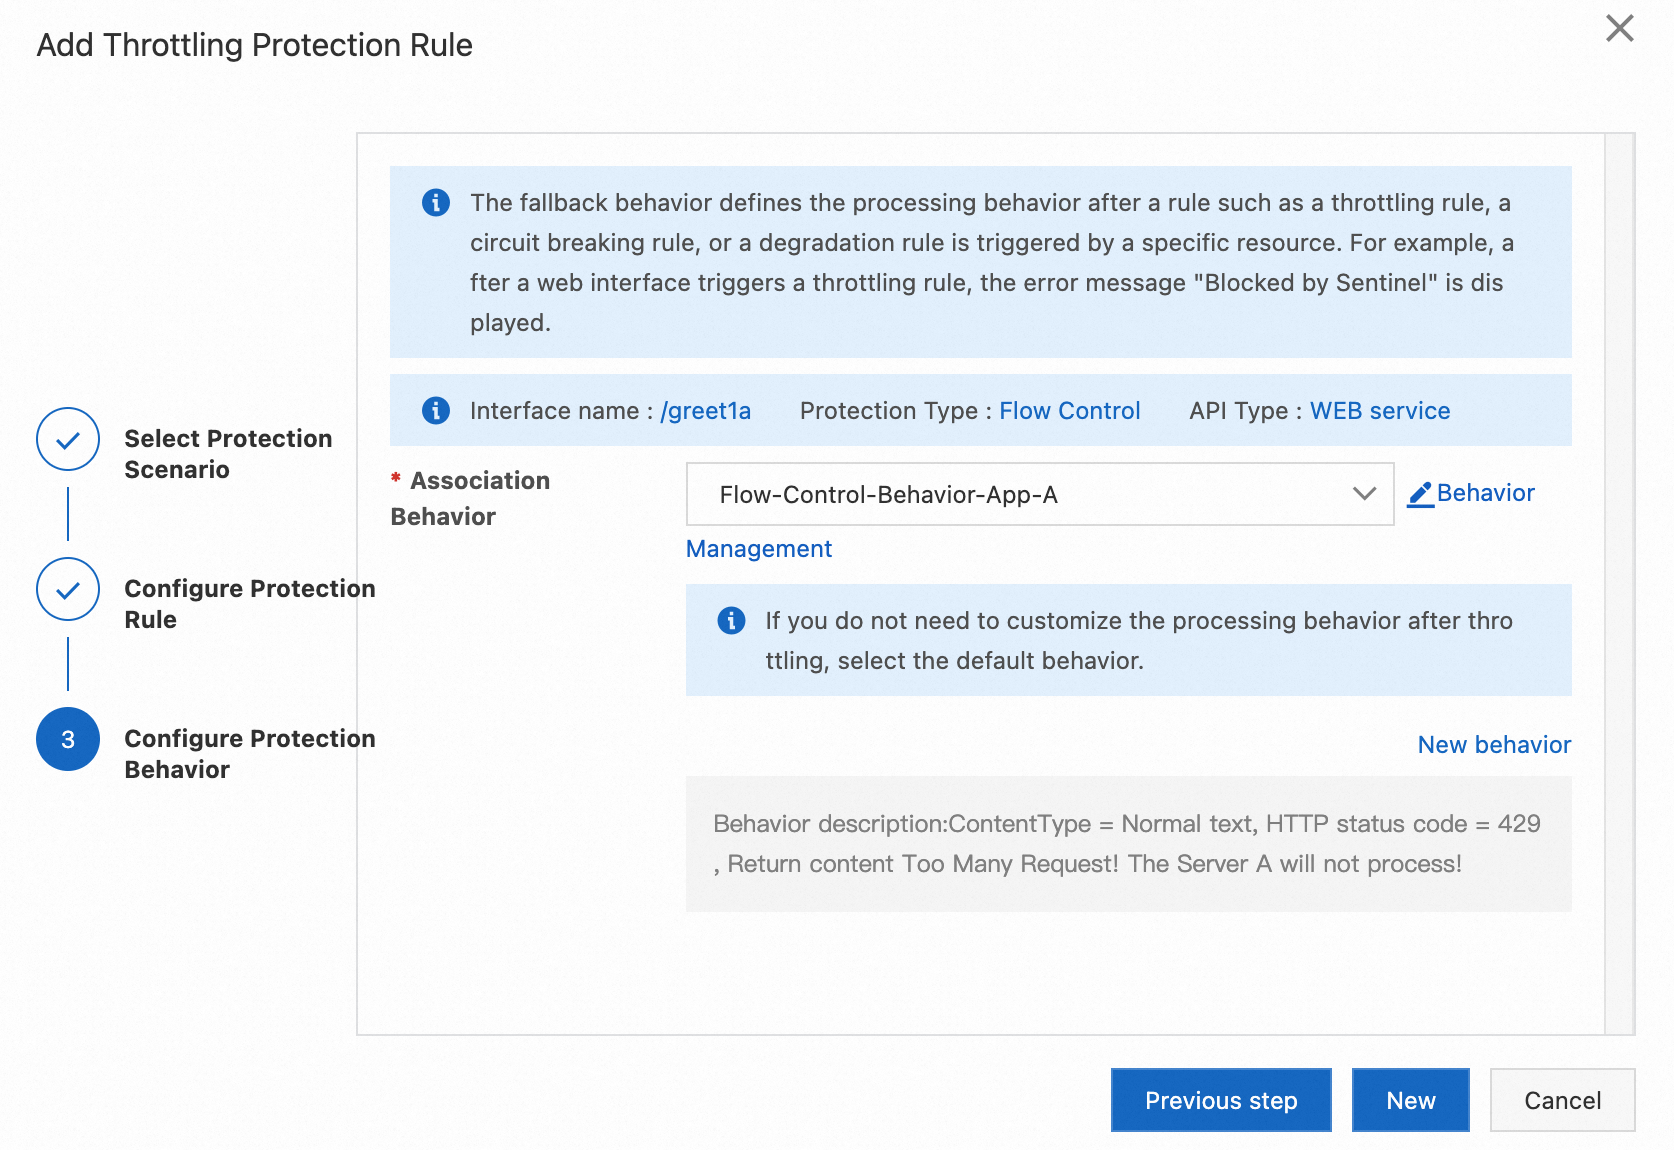Click the Association Behavior field label
This screenshot has height=1150, width=1674.
(x=470, y=498)
